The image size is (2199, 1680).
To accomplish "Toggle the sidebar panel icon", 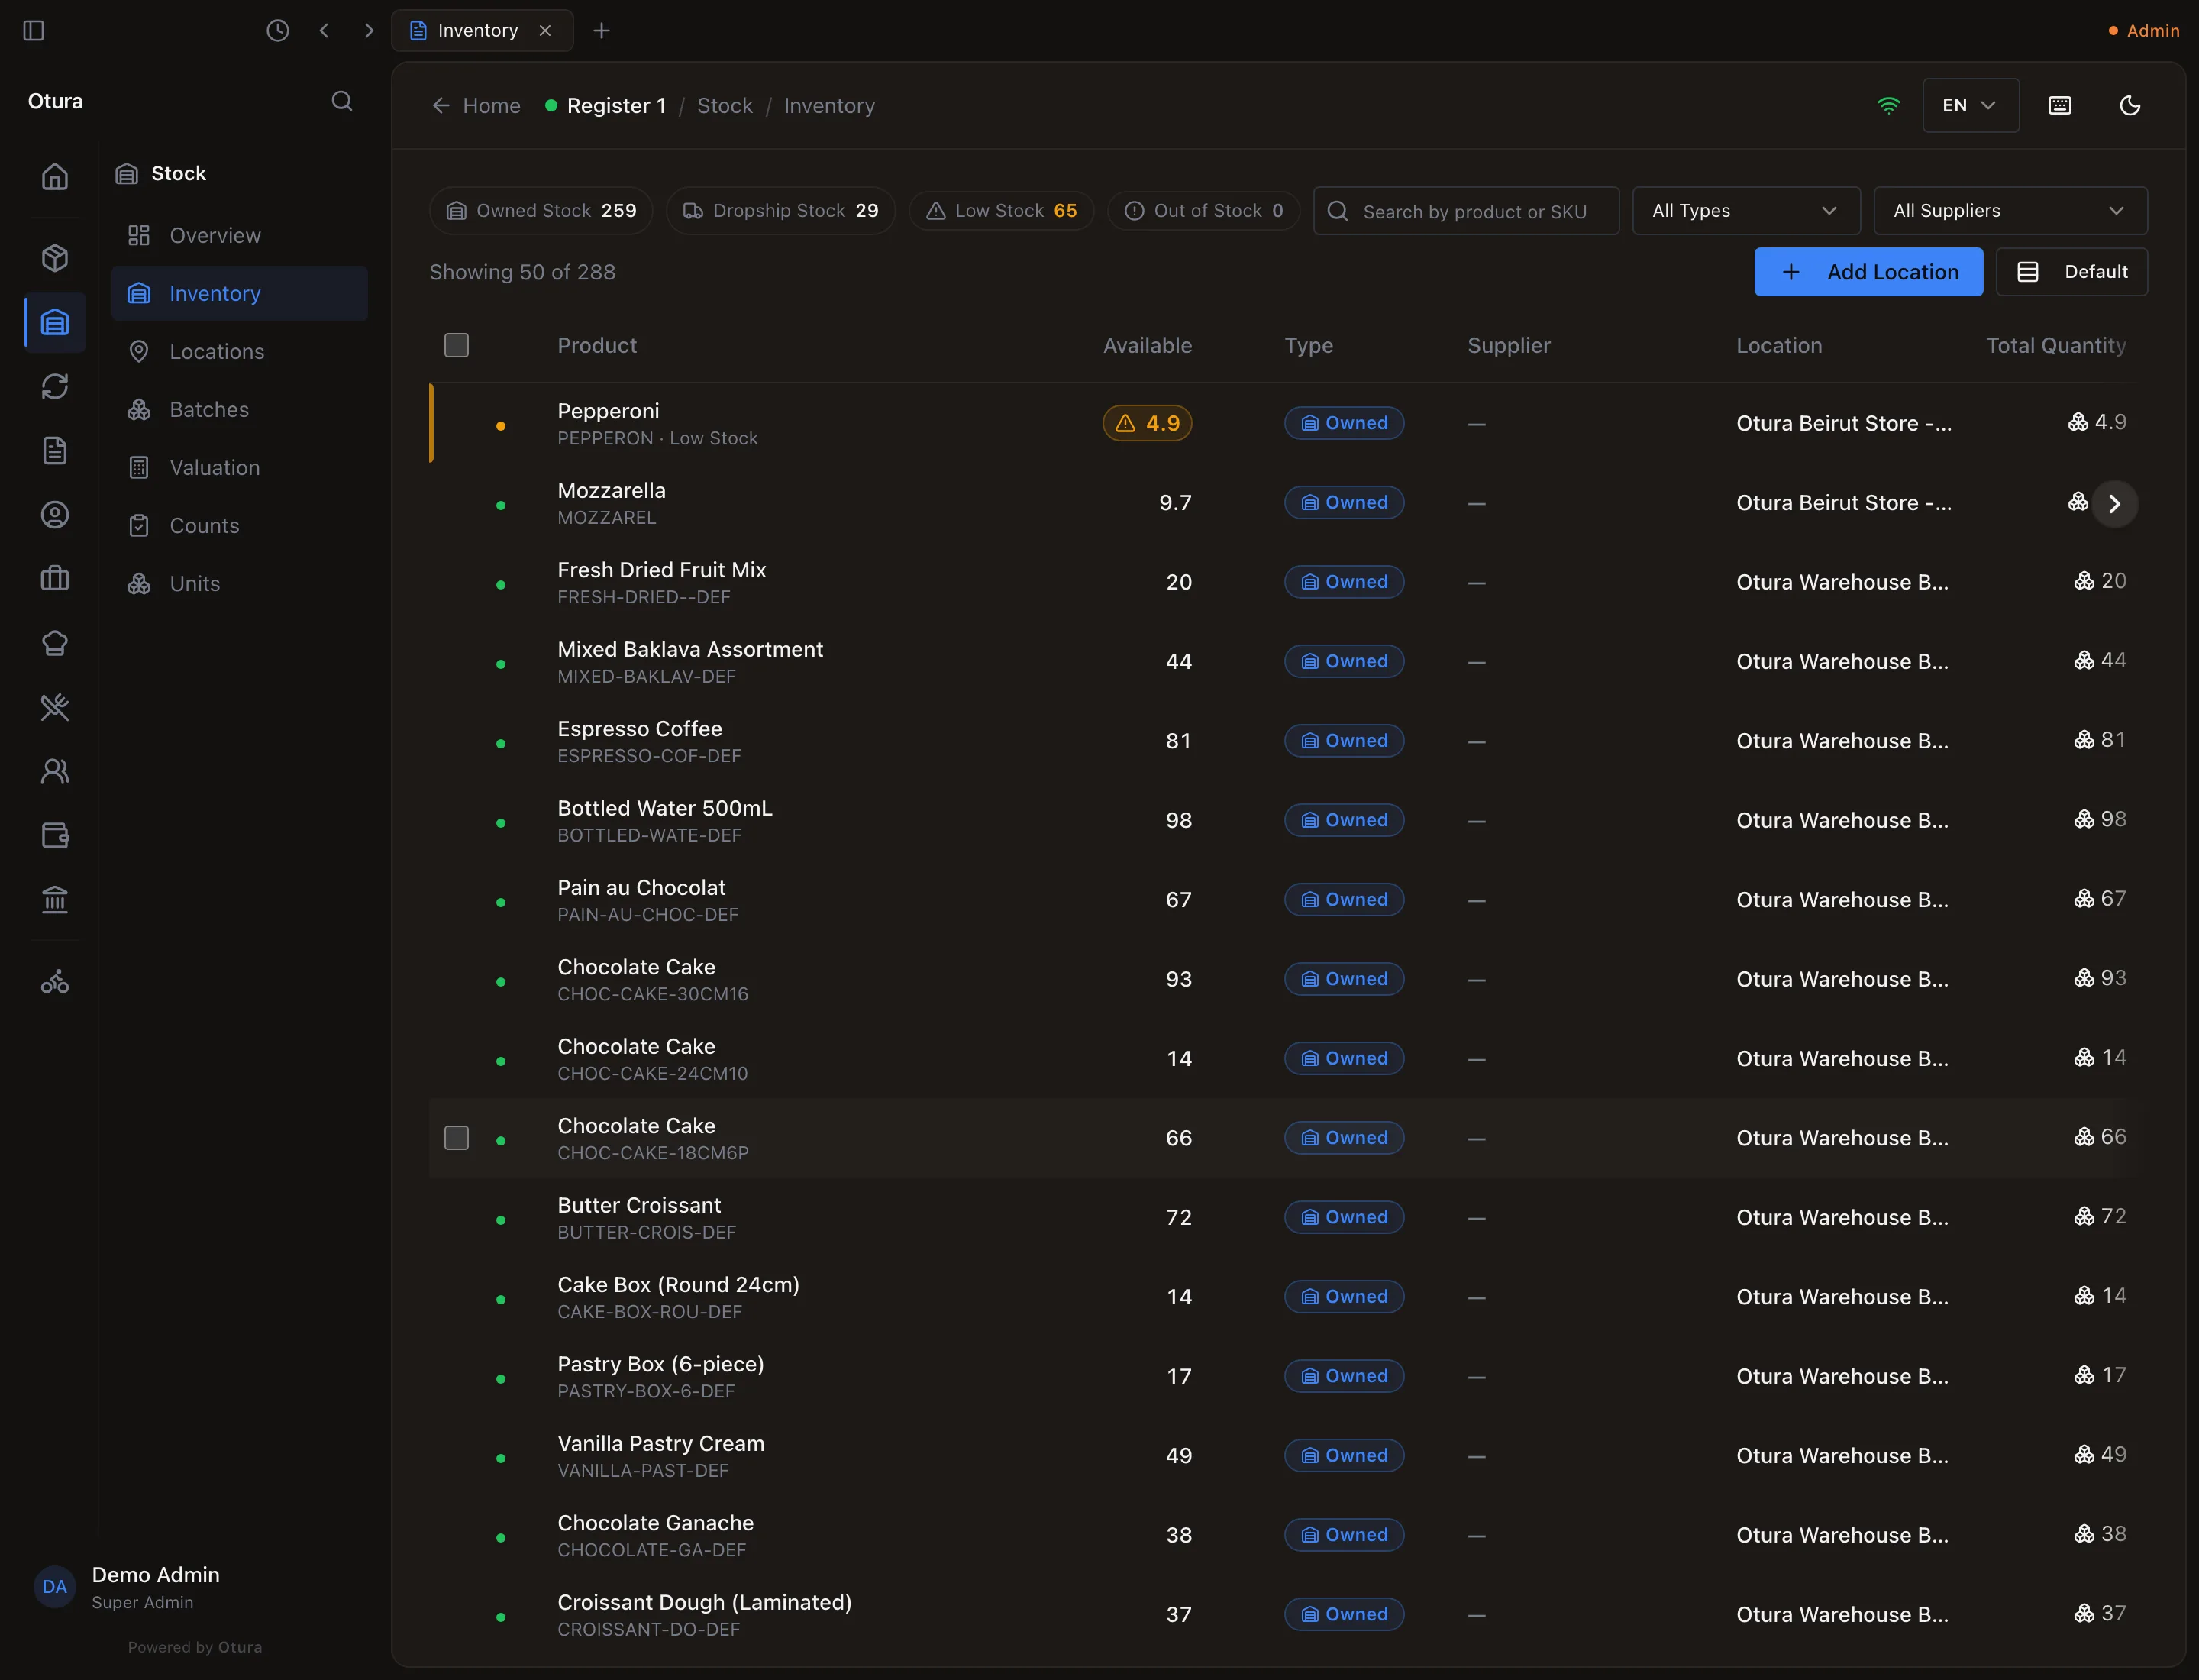I will [x=33, y=31].
